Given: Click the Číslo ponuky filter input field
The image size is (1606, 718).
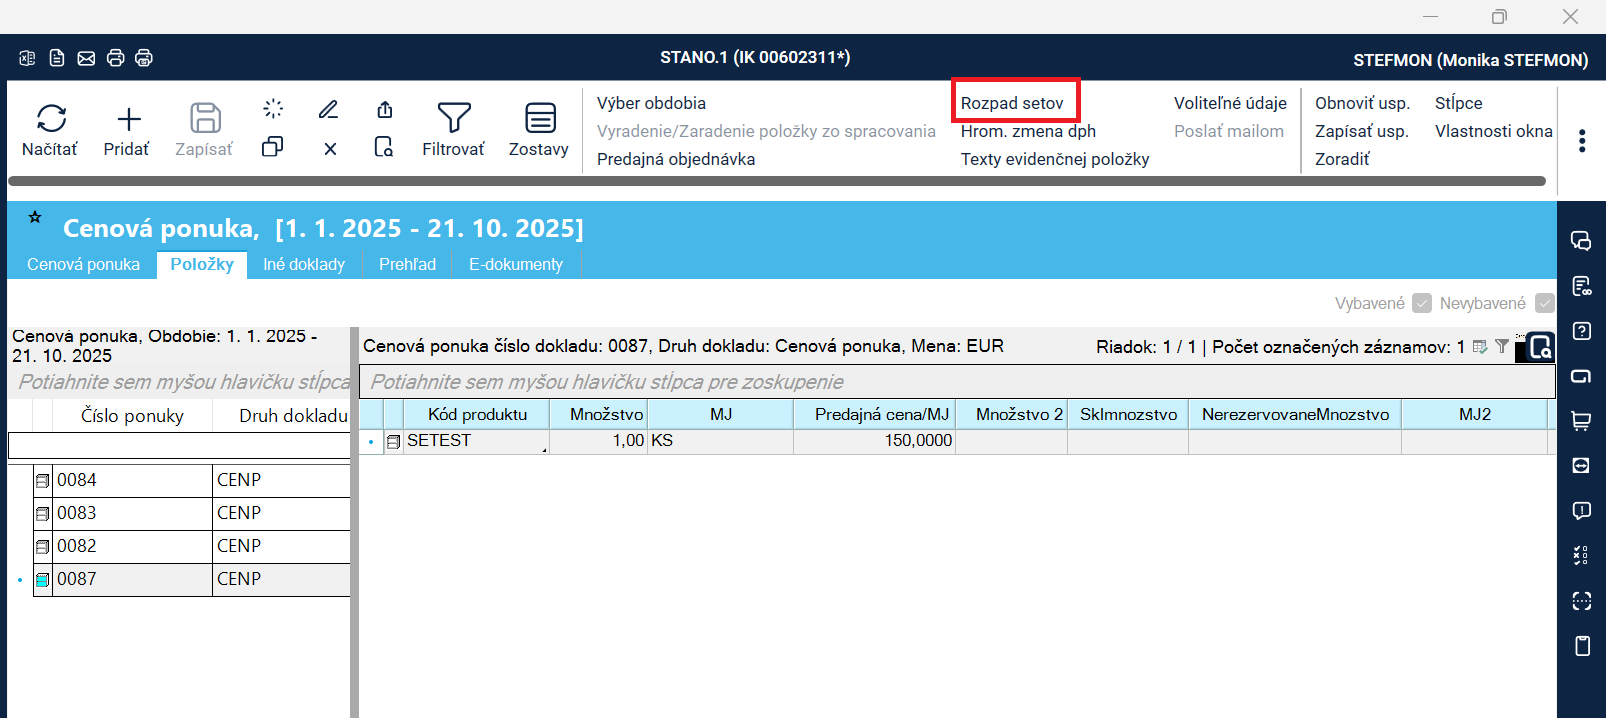Looking at the screenshot, I should tap(130, 446).
